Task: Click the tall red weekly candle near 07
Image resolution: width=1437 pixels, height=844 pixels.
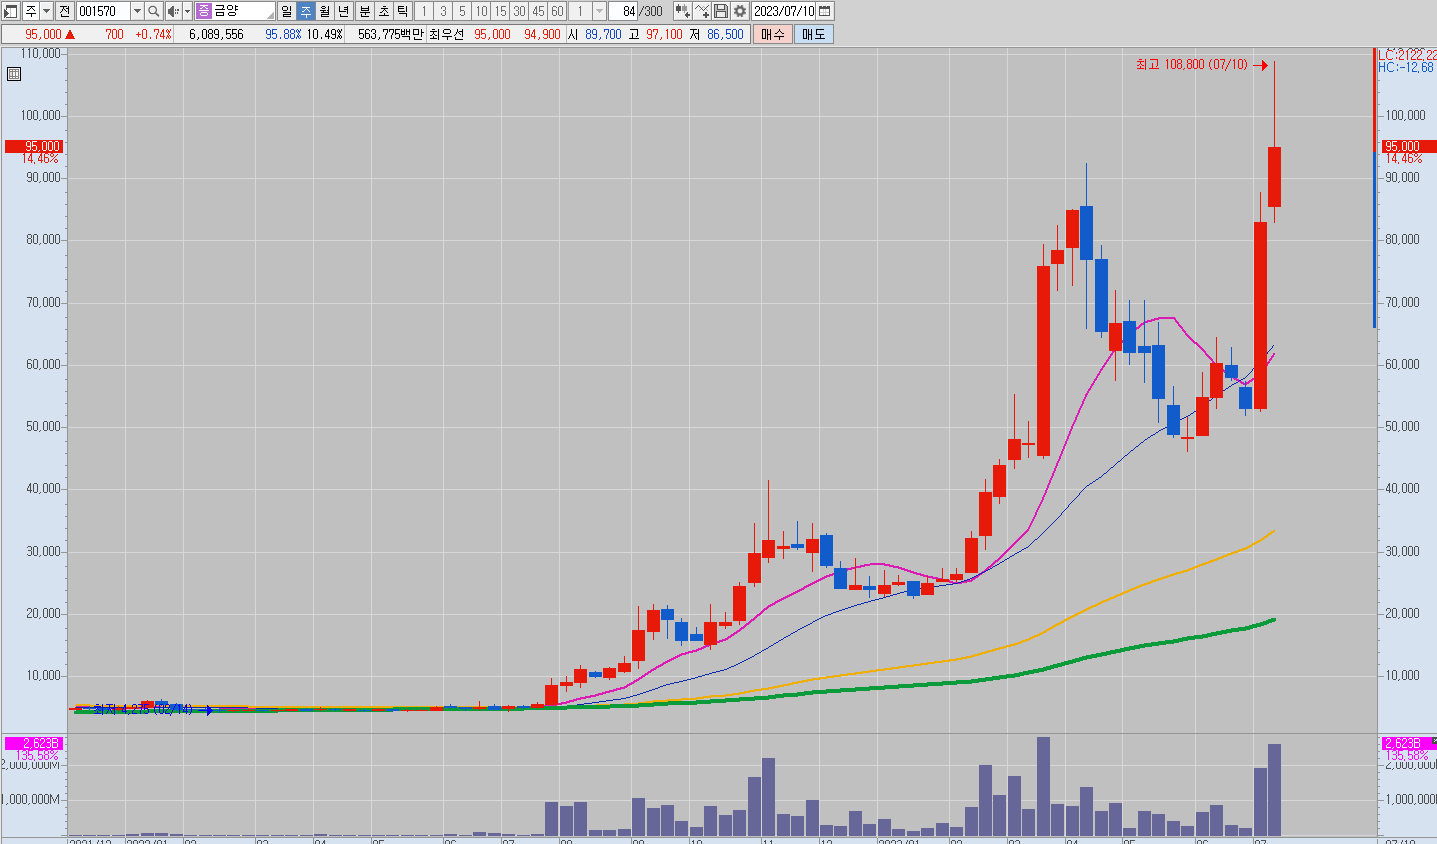Action: (x=1260, y=315)
